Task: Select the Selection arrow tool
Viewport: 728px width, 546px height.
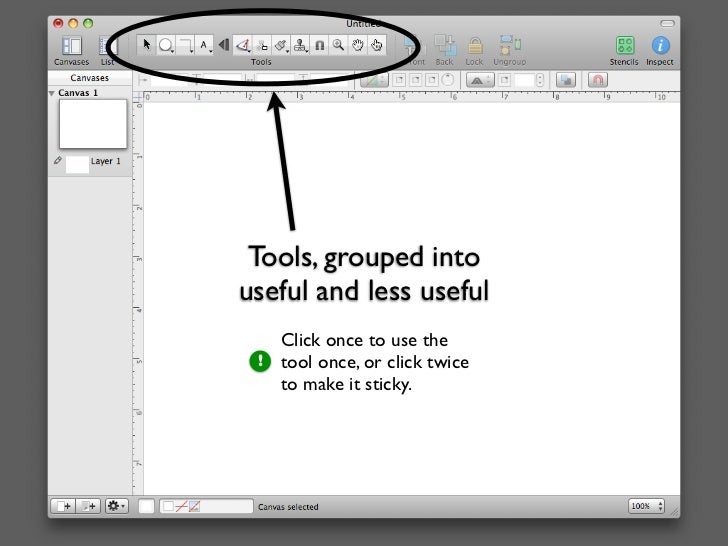Action: click(x=147, y=45)
